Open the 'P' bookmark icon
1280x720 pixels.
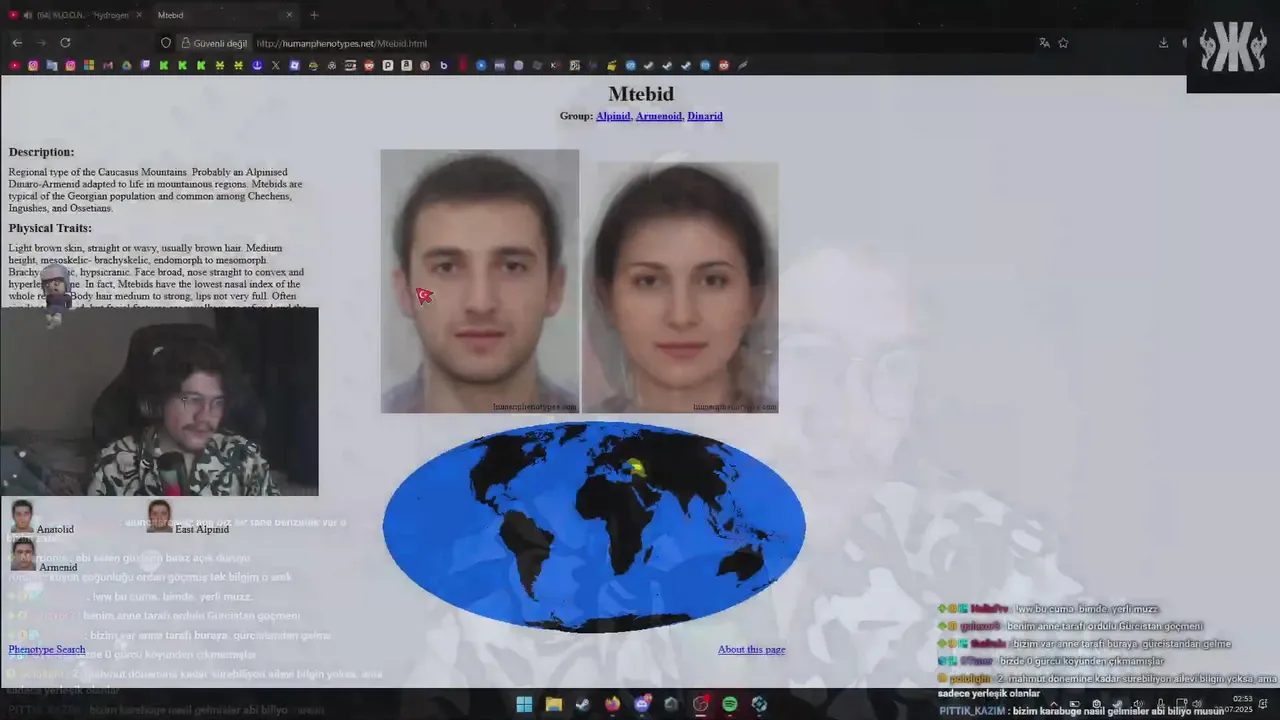pyautogui.click(x=387, y=66)
